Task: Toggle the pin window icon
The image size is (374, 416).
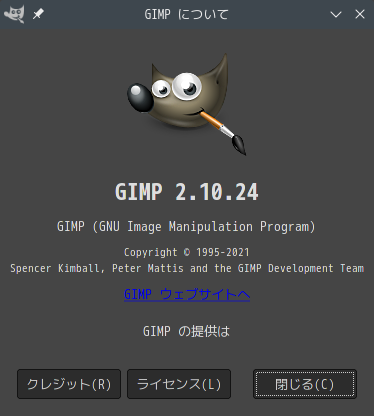Action: (38, 14)
